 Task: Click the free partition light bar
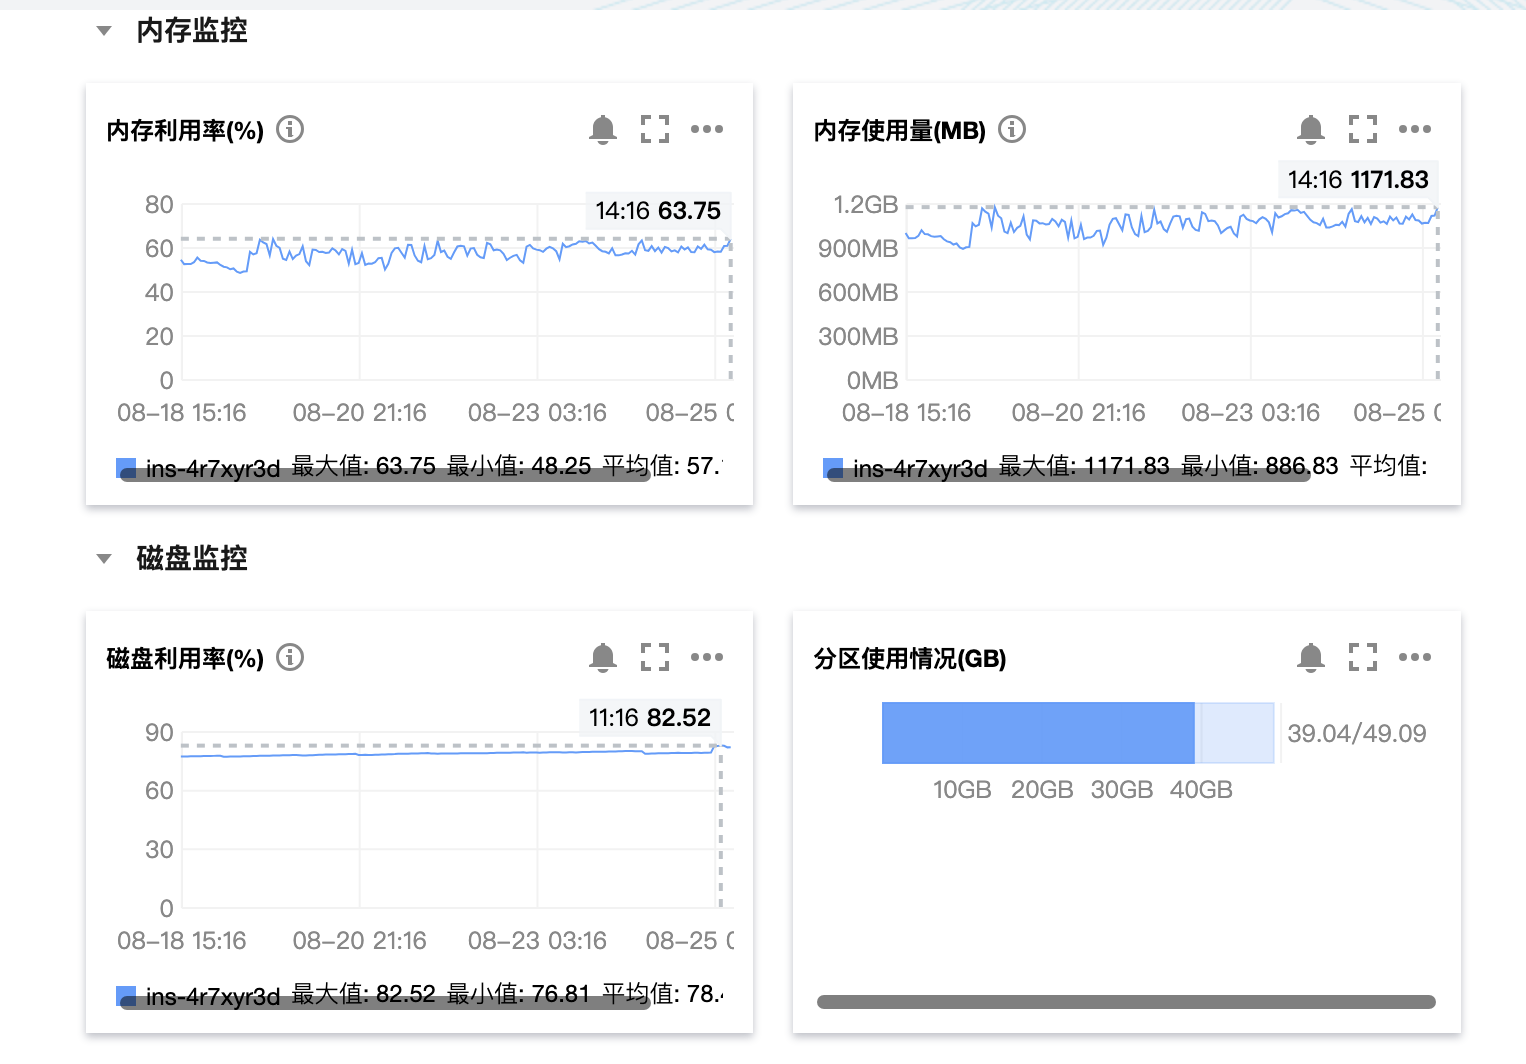[x=1236, y=733]
